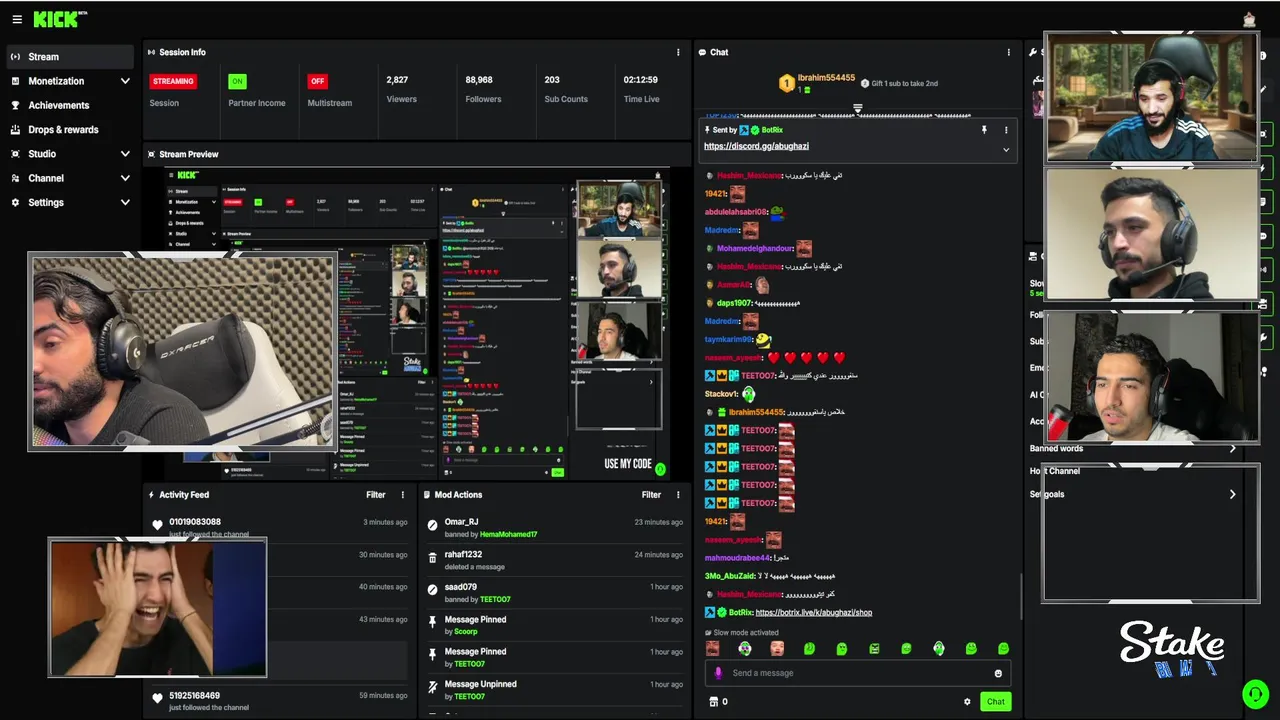Click the gold rank badge beside Ibrahim554455 leaderboard
This screenshot has height=720, width=1280.
(787, 83)
